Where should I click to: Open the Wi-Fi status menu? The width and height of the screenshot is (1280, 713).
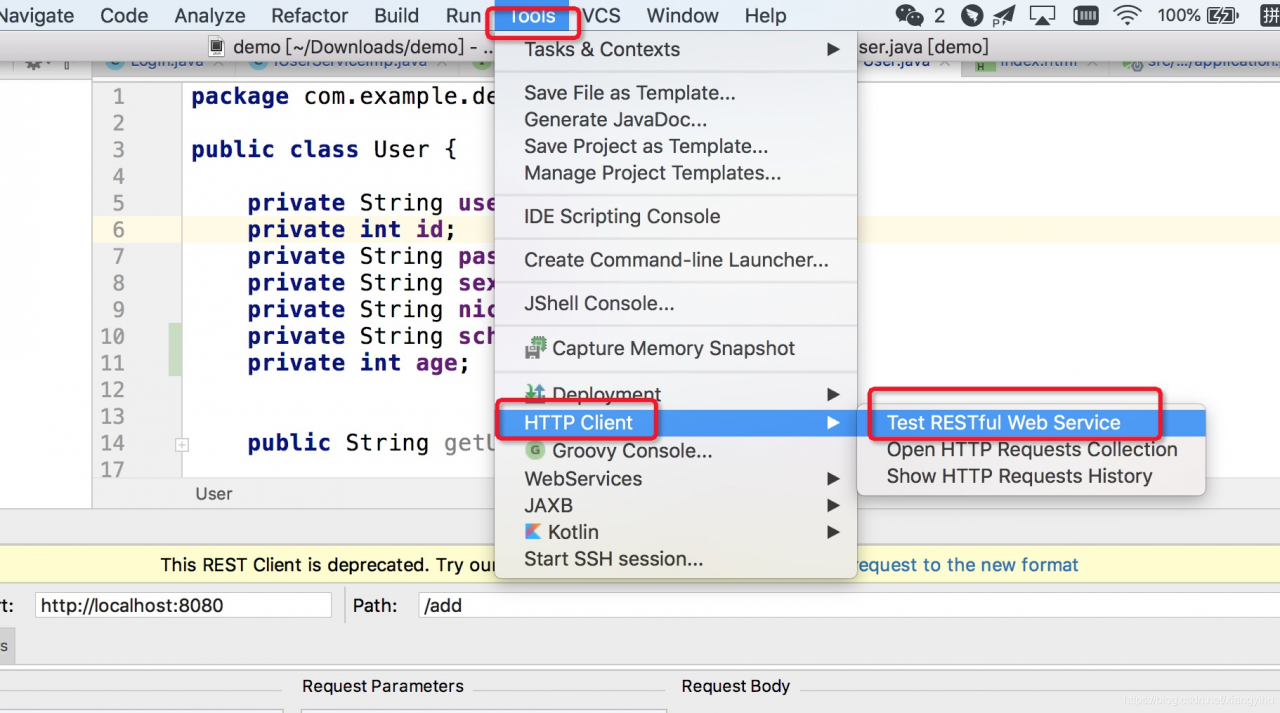click(x=1128, y=15)
